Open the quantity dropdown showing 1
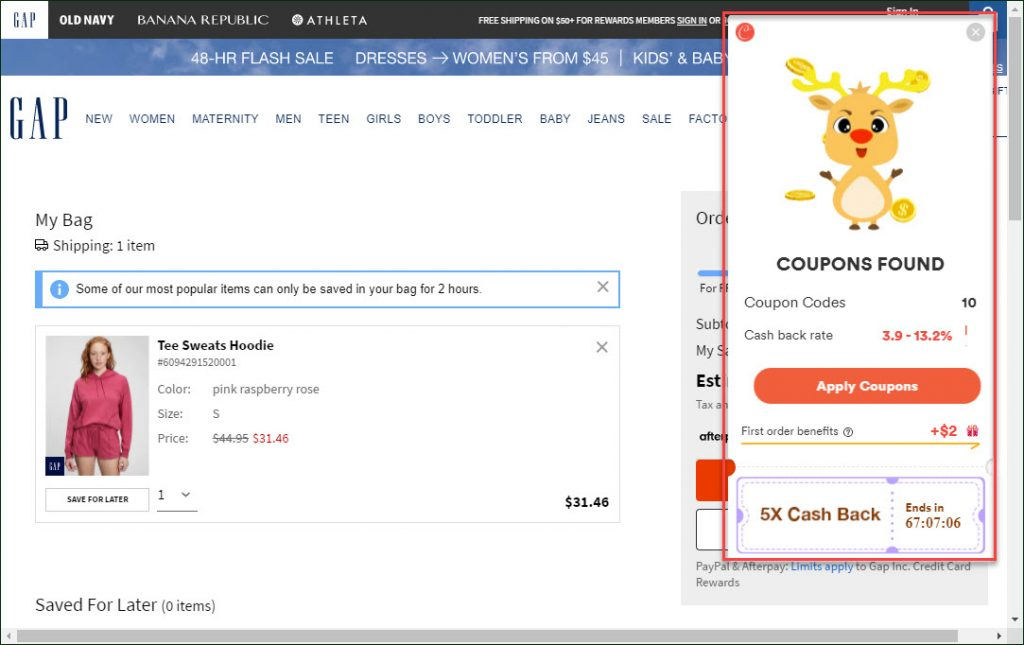This screenshot has height=645, width=1024. [176, 496]
